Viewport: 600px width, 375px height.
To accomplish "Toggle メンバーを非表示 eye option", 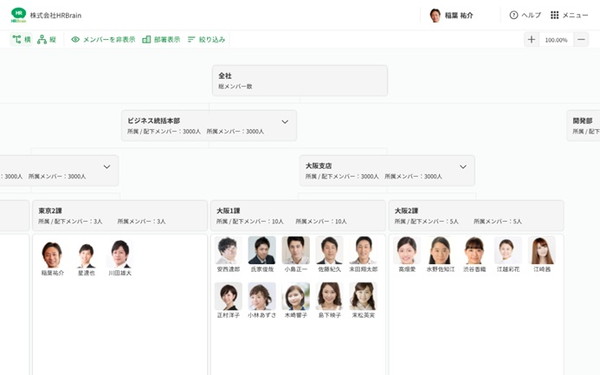I will point(103,39).
